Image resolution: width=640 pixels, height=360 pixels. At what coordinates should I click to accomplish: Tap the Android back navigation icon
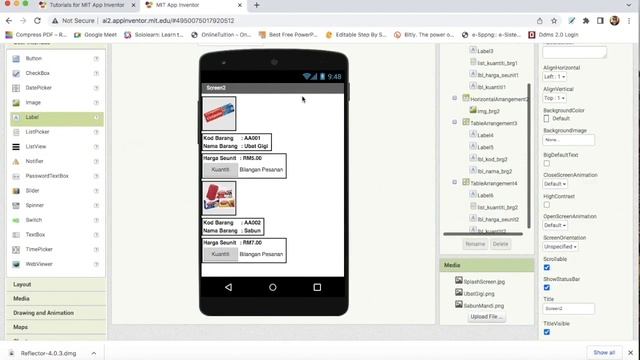pyautogui.click(x=229, y=287)
